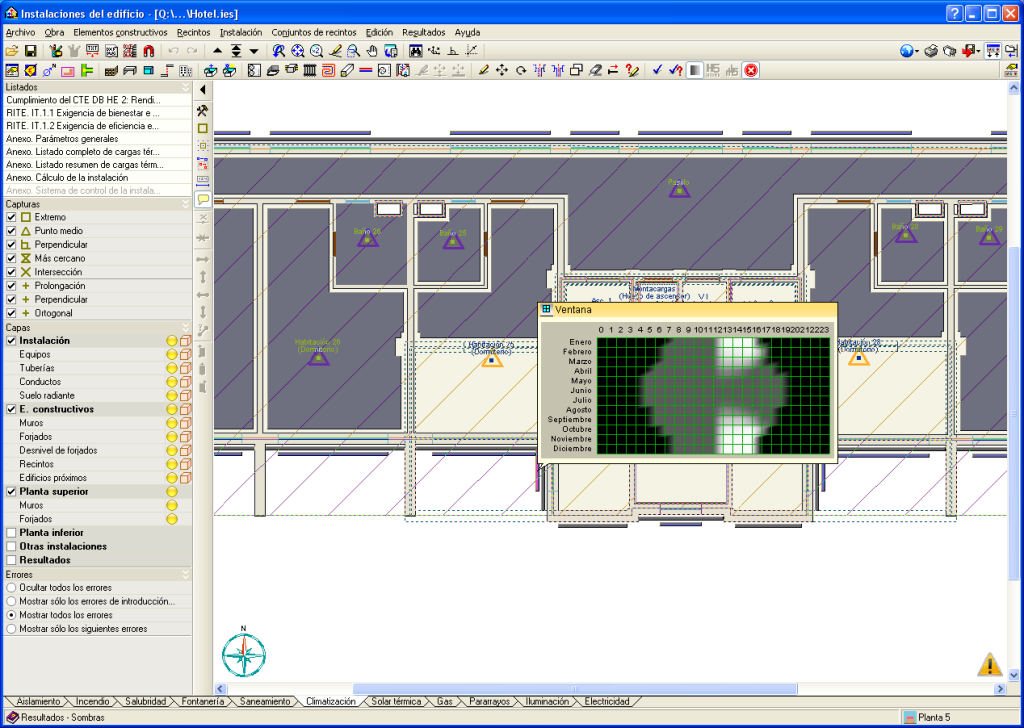The image size is (1024, 728).
Task: Click the hand pan tool icon
Action: (372, 51)
